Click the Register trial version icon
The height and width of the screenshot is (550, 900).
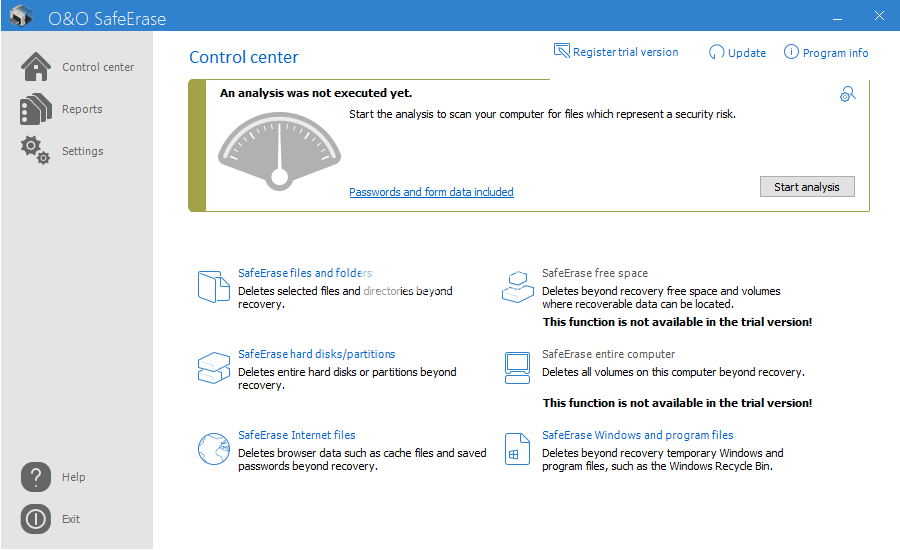click(561, 51)
